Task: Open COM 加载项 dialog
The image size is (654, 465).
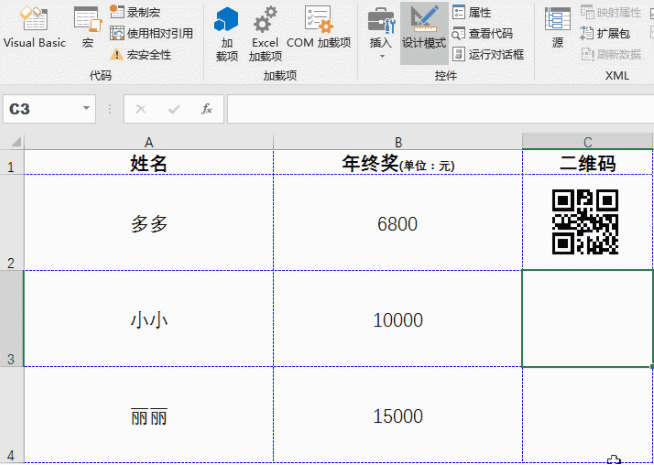Action: coord(319,28)
